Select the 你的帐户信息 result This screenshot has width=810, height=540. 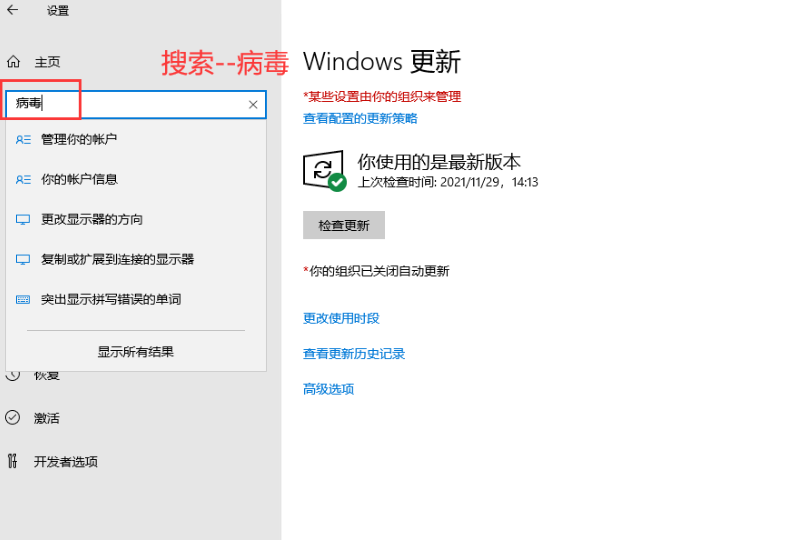pyautogui.click(x=136, y=179)
